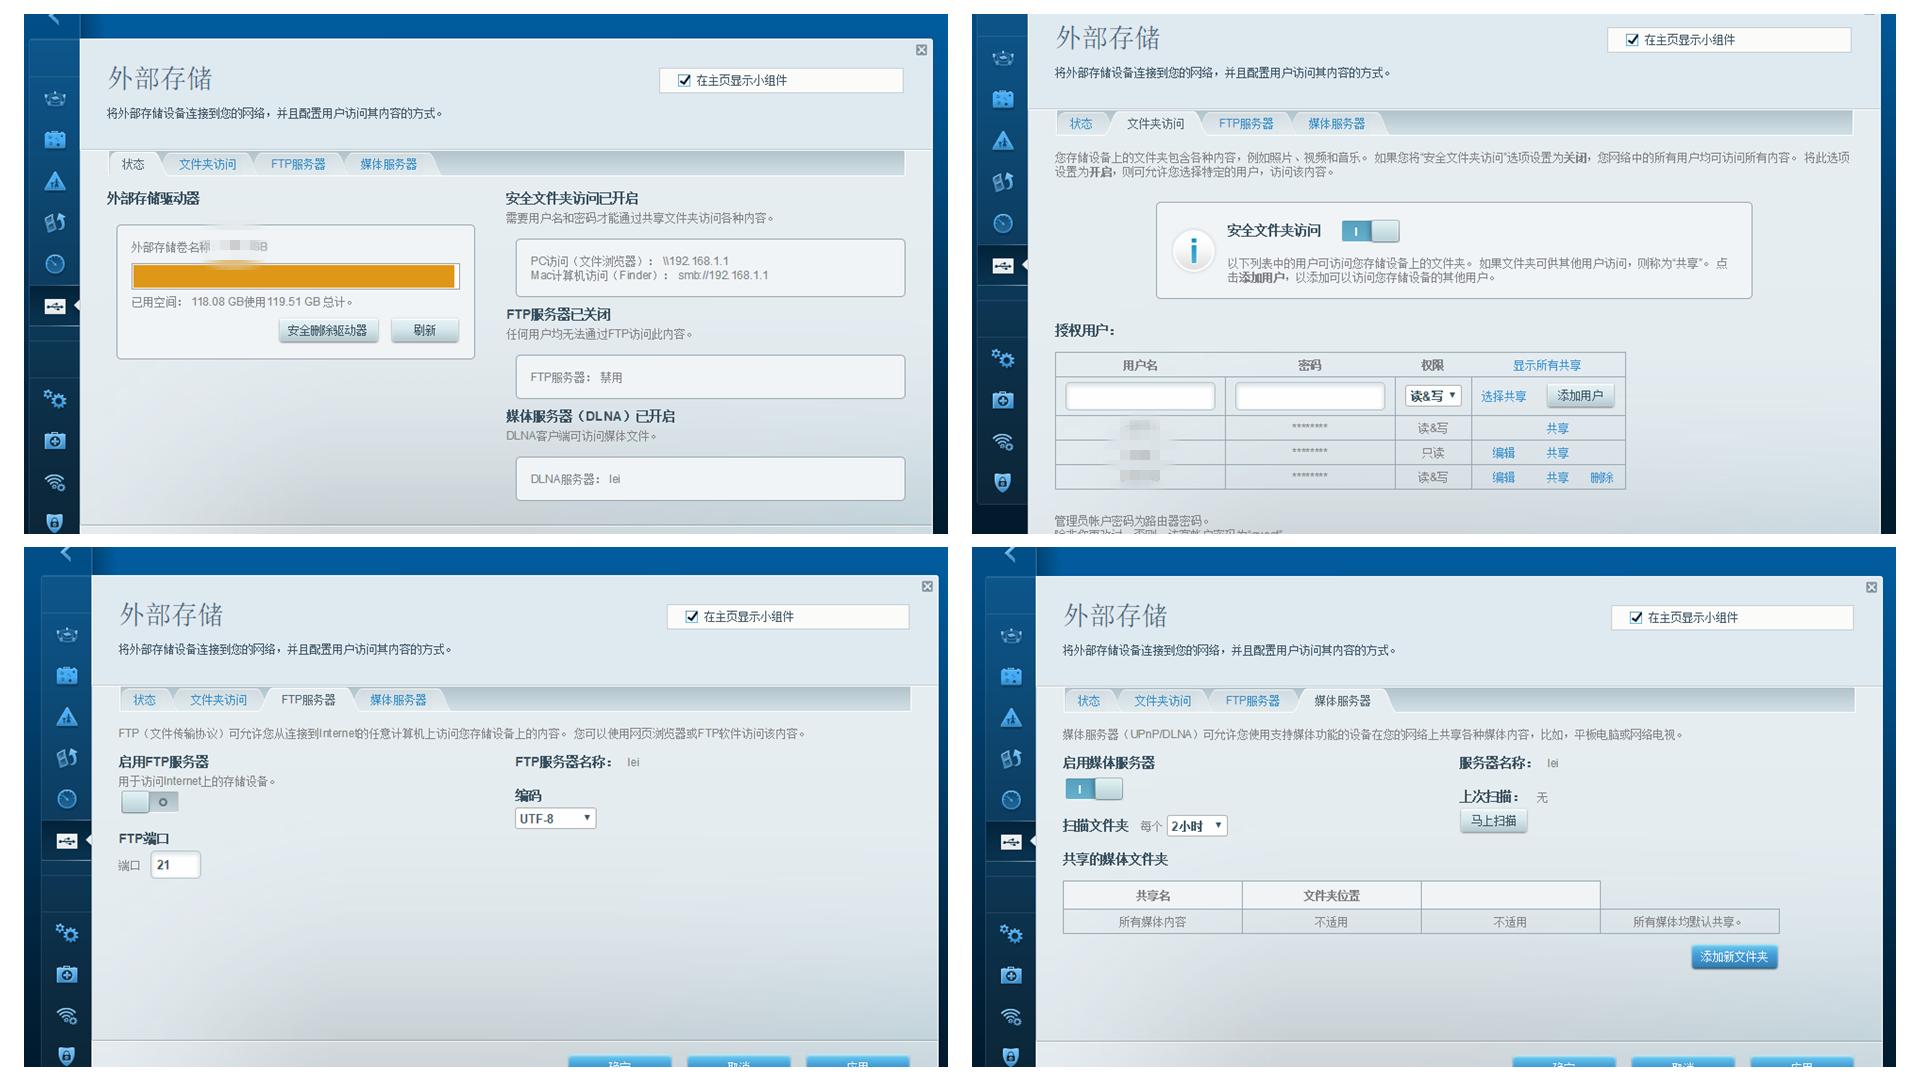
Task: Open the 编码 UTF-8 dropdown
Action: [555, 818]
